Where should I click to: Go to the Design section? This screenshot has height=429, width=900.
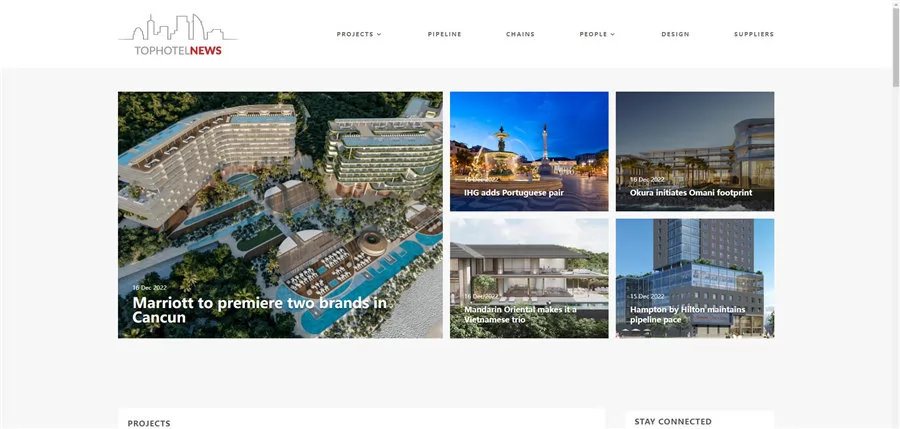[x=675, y=34]
